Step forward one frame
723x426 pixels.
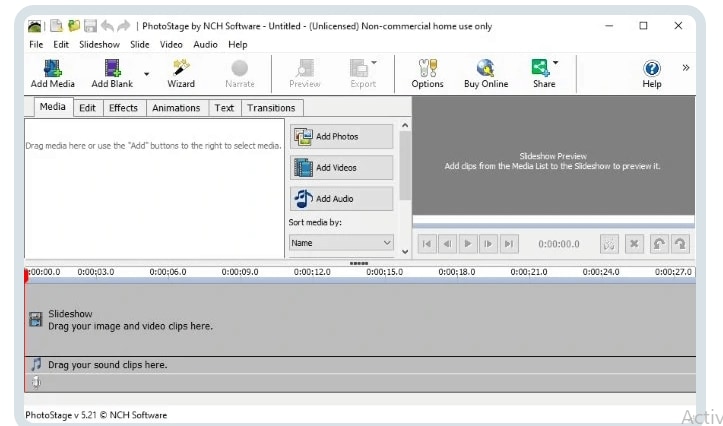point(488,244)
